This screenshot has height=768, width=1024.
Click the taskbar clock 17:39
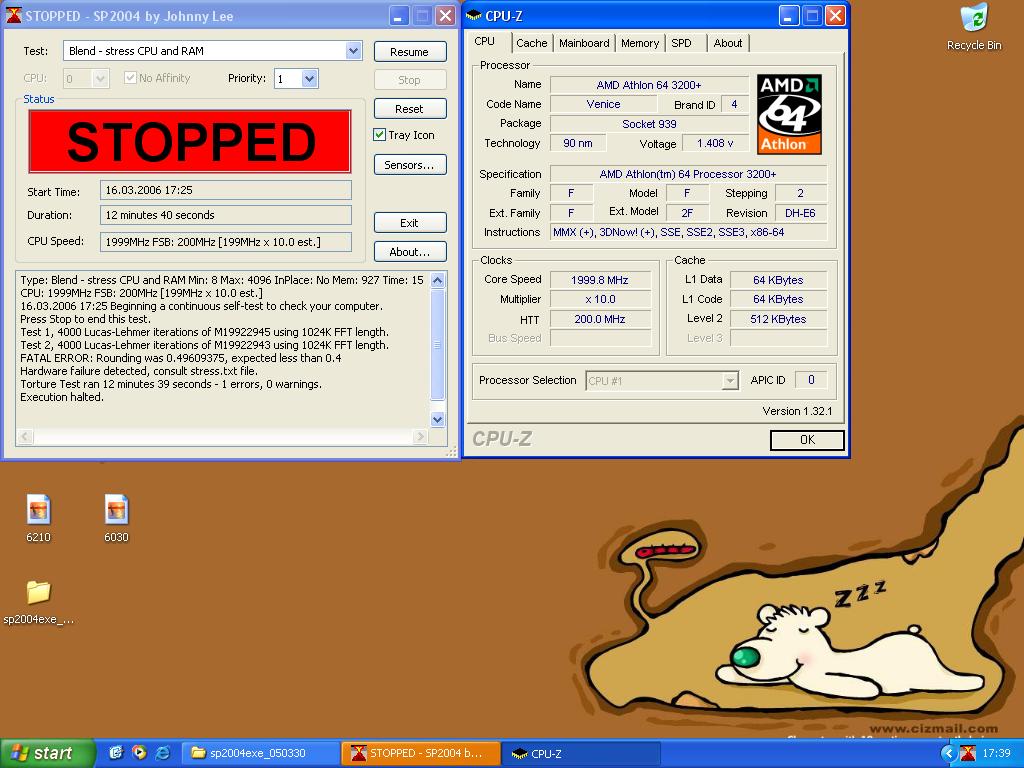click(997, 753)
